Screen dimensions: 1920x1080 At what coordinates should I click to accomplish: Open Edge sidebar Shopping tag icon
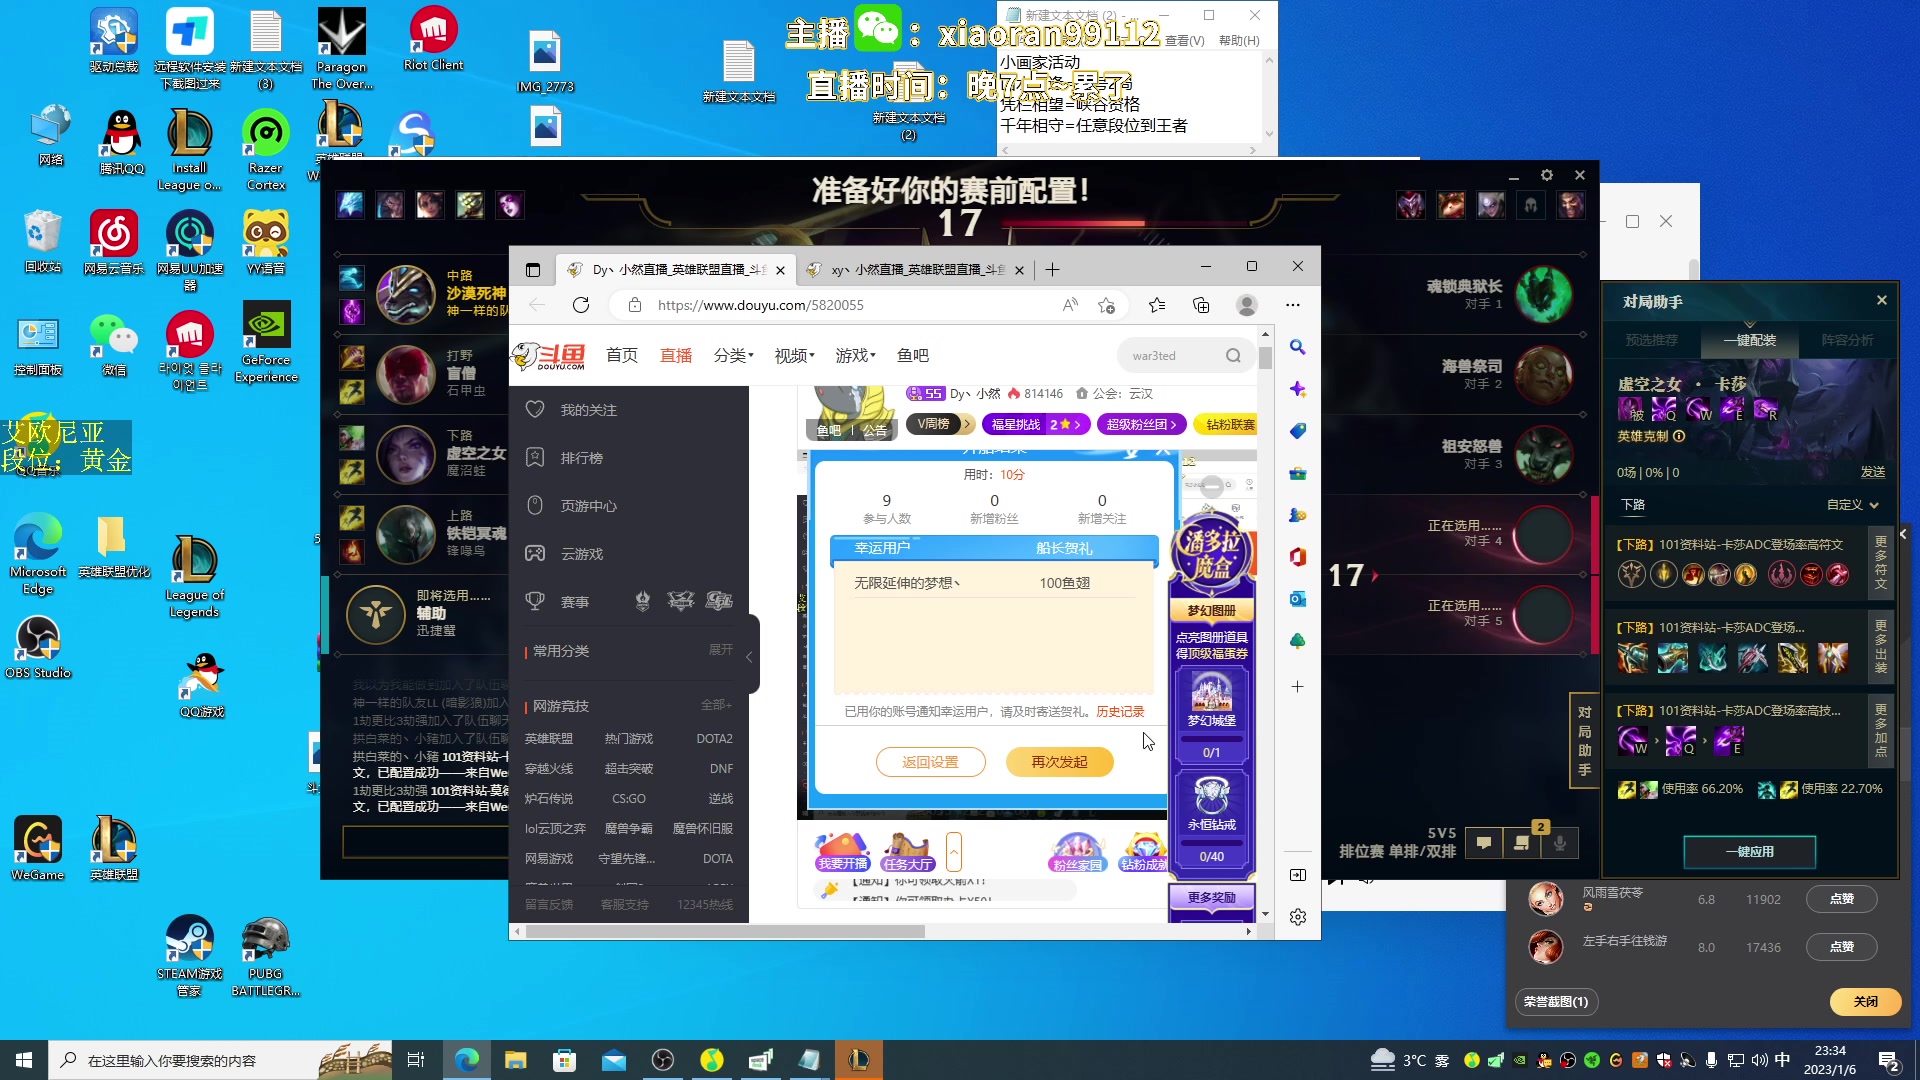click(1297, 431)
